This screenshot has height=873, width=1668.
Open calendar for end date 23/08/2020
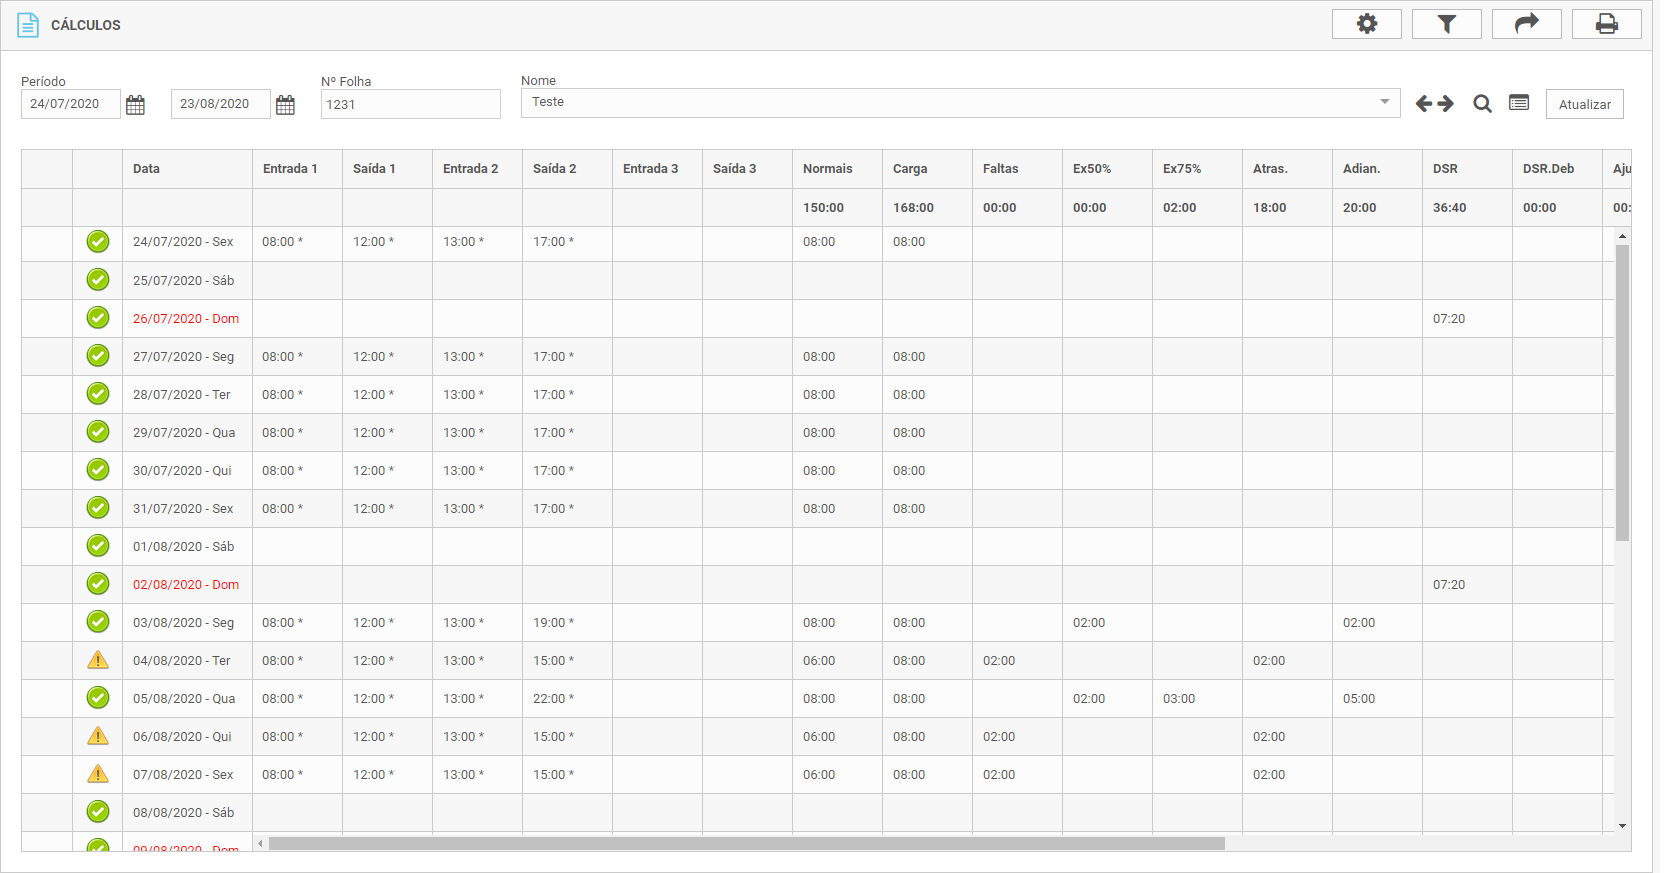285,105
